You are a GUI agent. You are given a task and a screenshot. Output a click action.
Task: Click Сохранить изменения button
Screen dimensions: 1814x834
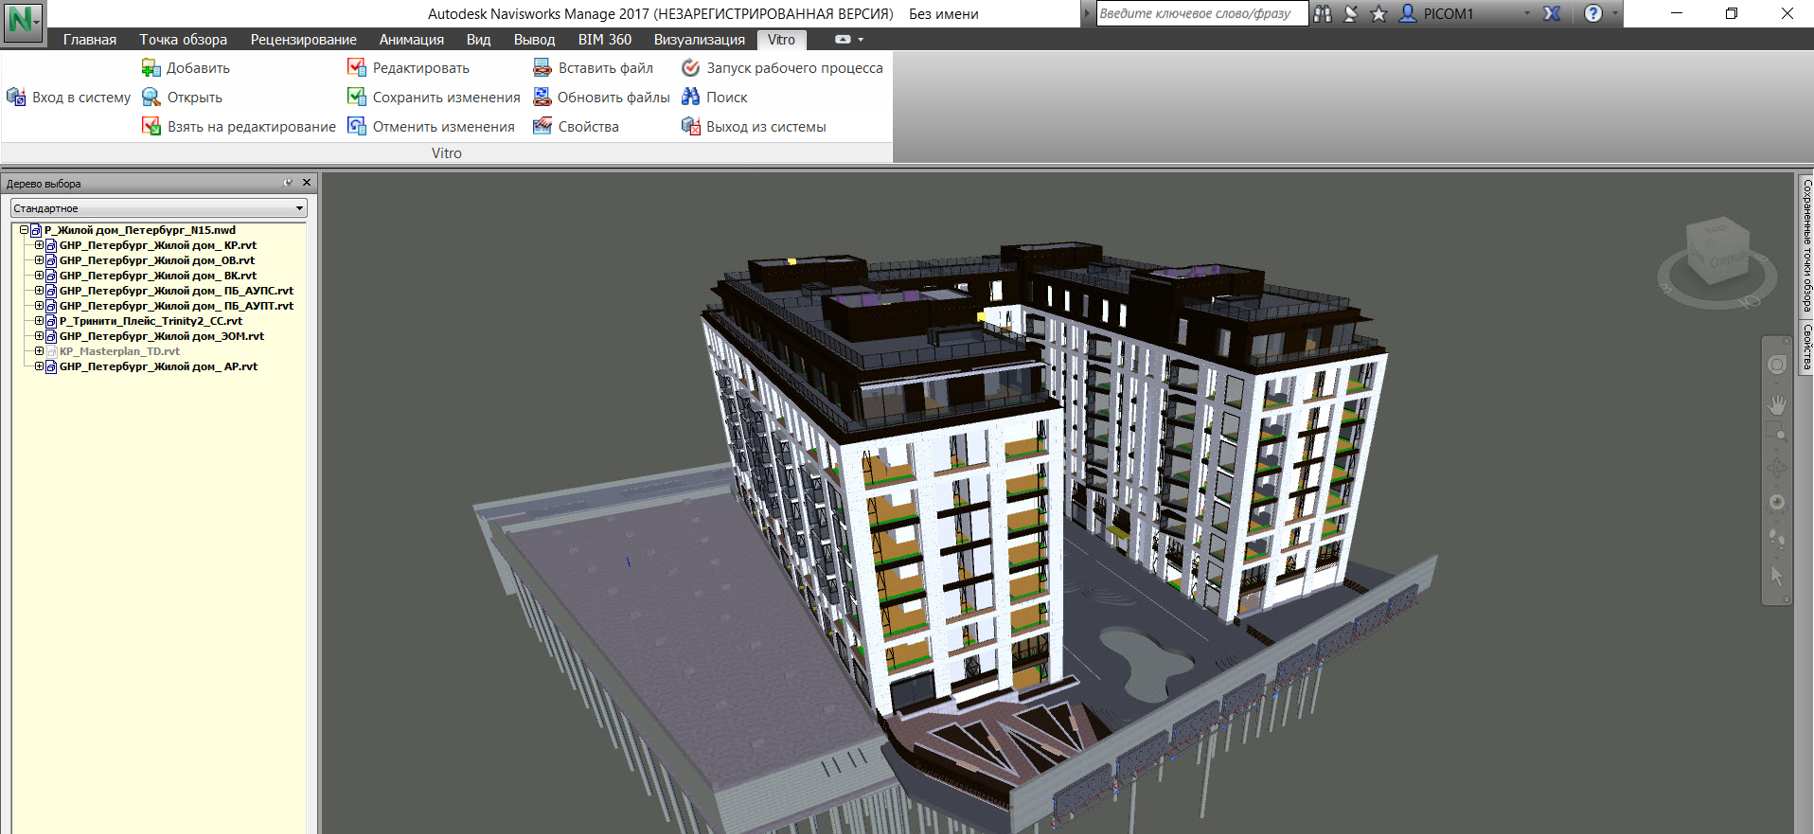point(434,97)
